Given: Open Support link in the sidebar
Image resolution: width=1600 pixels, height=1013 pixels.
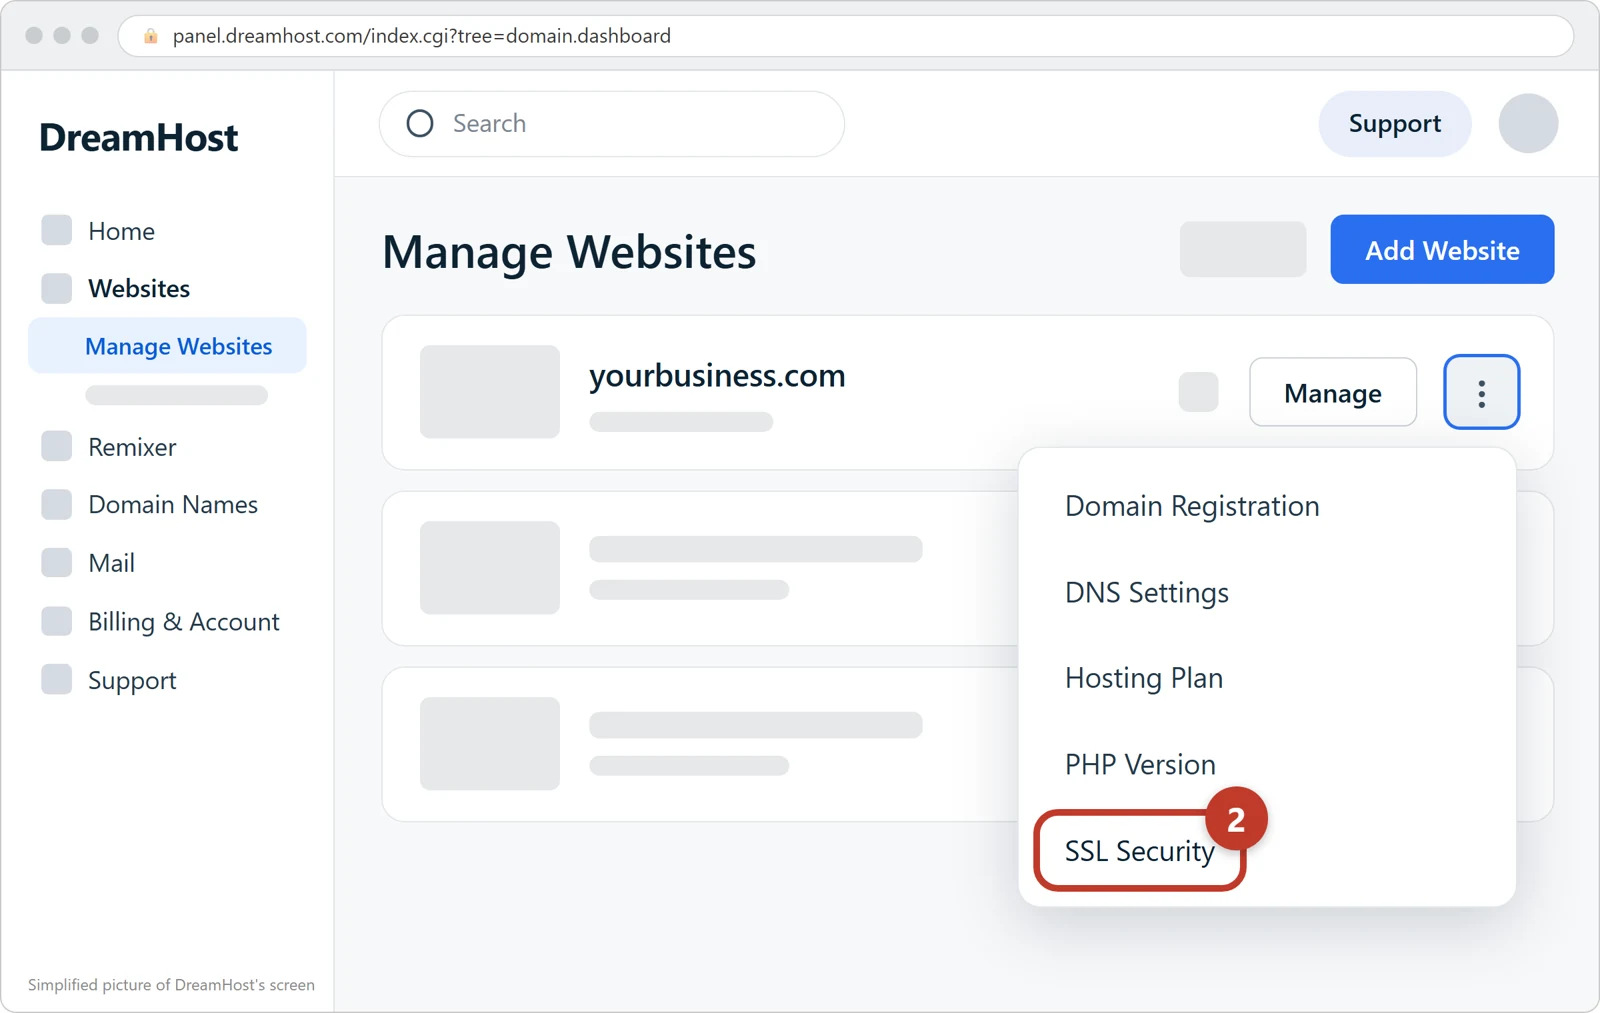Looking at the screenshot, I should click(x=132, y=681).
